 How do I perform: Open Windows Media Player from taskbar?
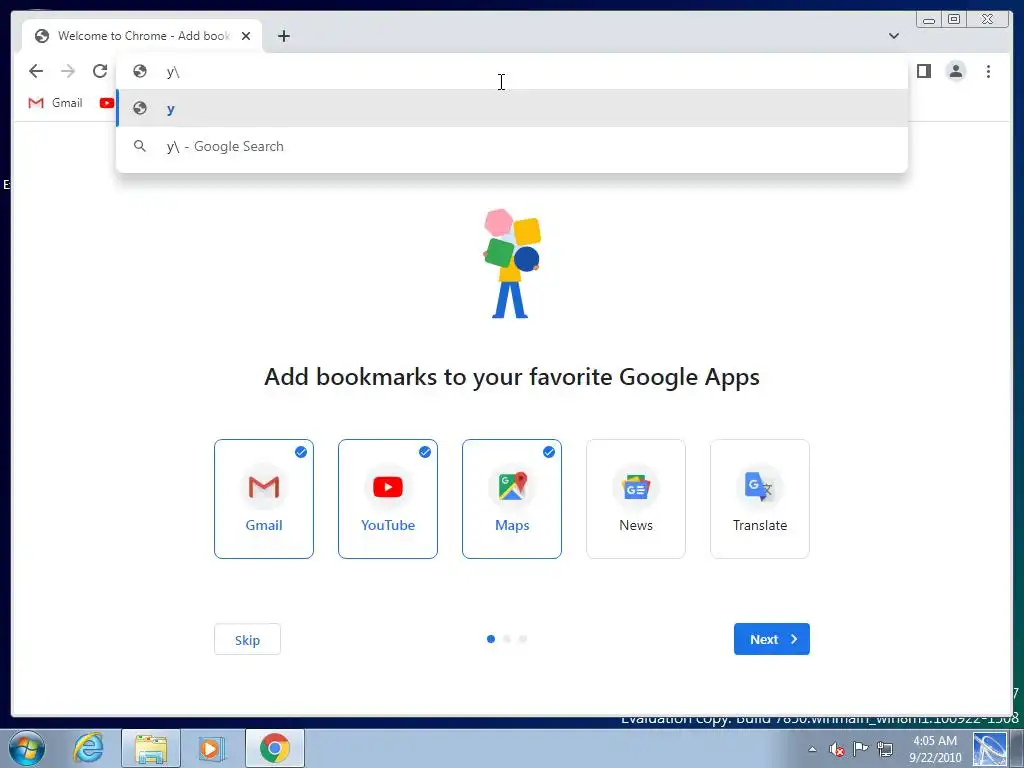point(212,748)
